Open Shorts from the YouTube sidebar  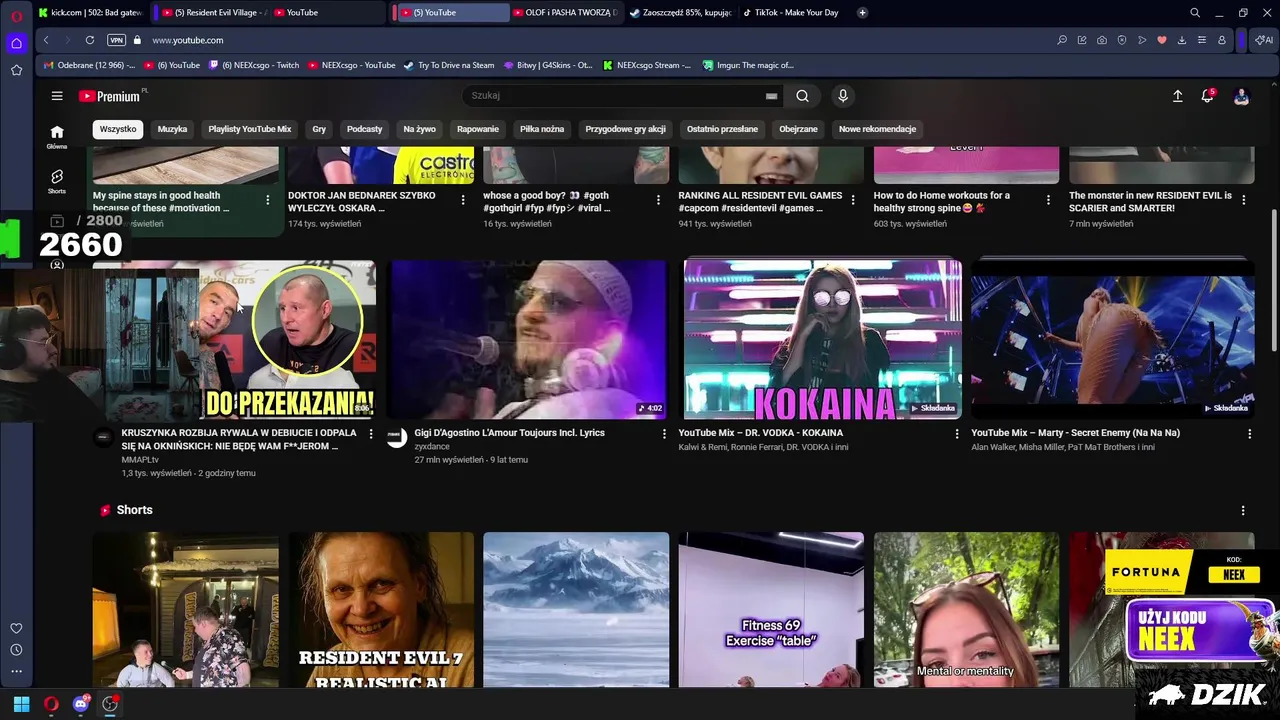[x=57, y=182]
